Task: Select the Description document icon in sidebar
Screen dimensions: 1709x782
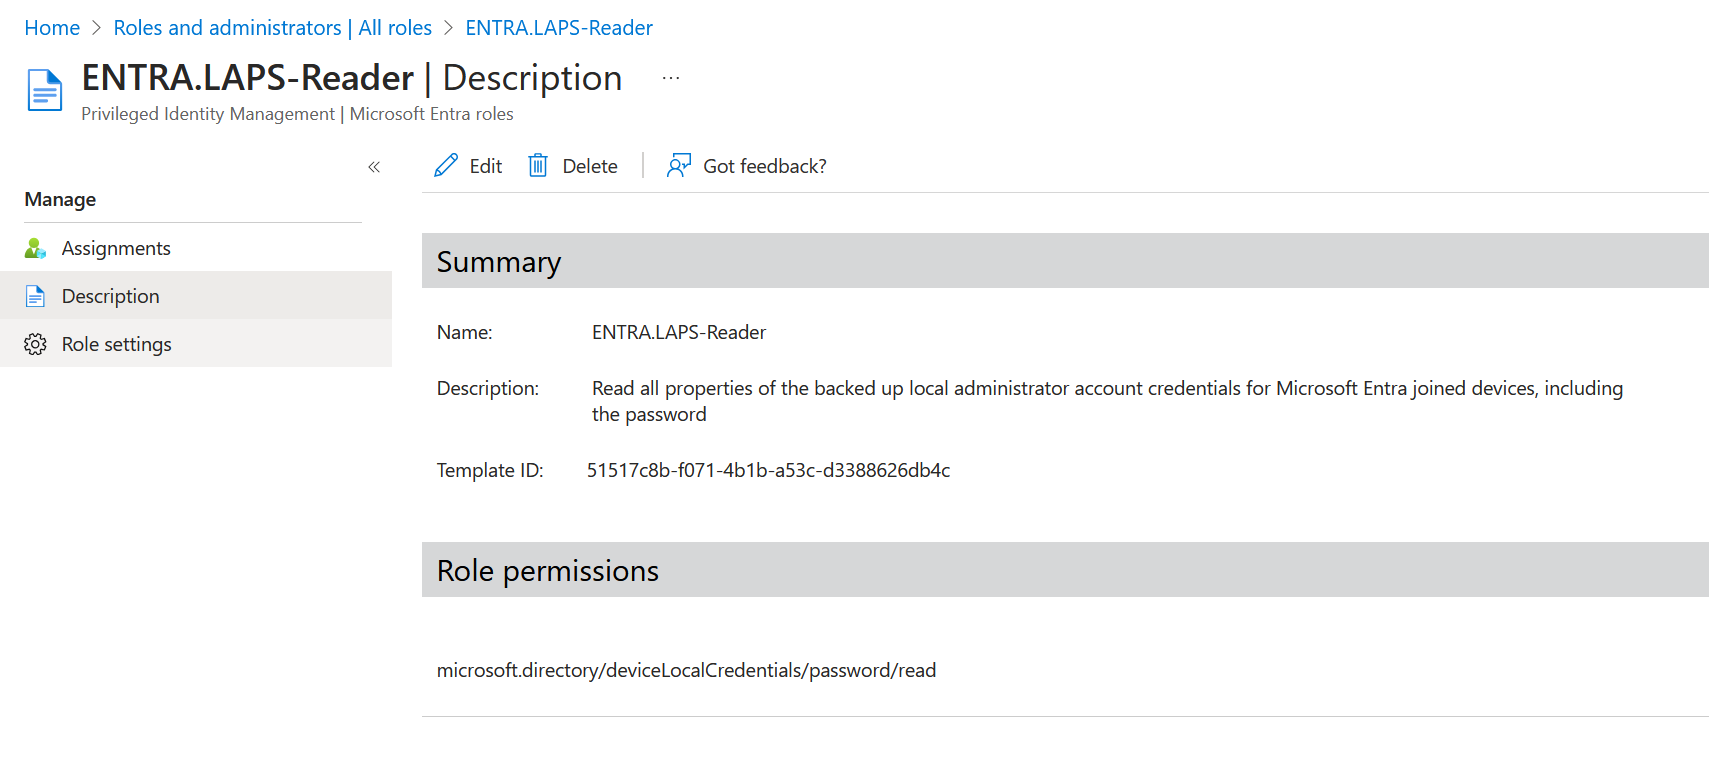Action: 35,296
